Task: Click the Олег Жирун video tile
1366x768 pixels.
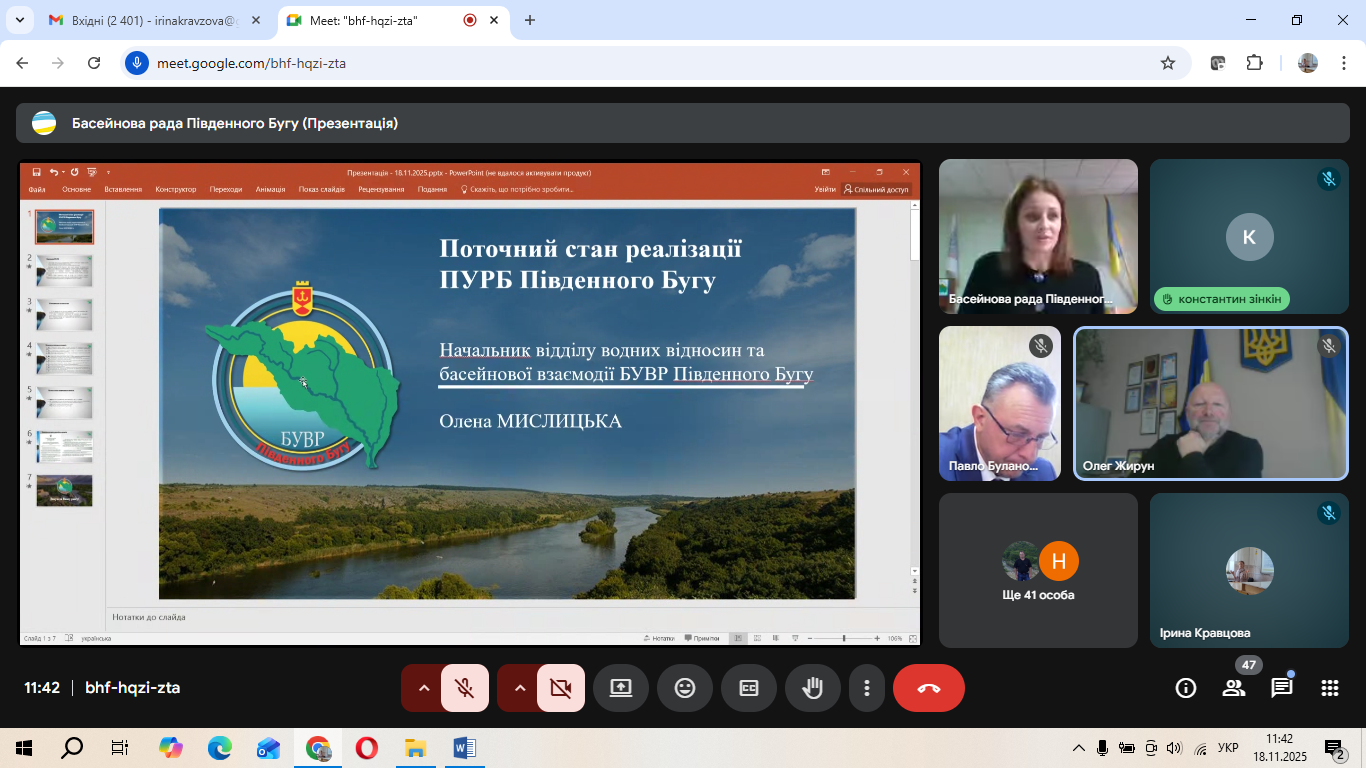Action: pos(1211,404)
